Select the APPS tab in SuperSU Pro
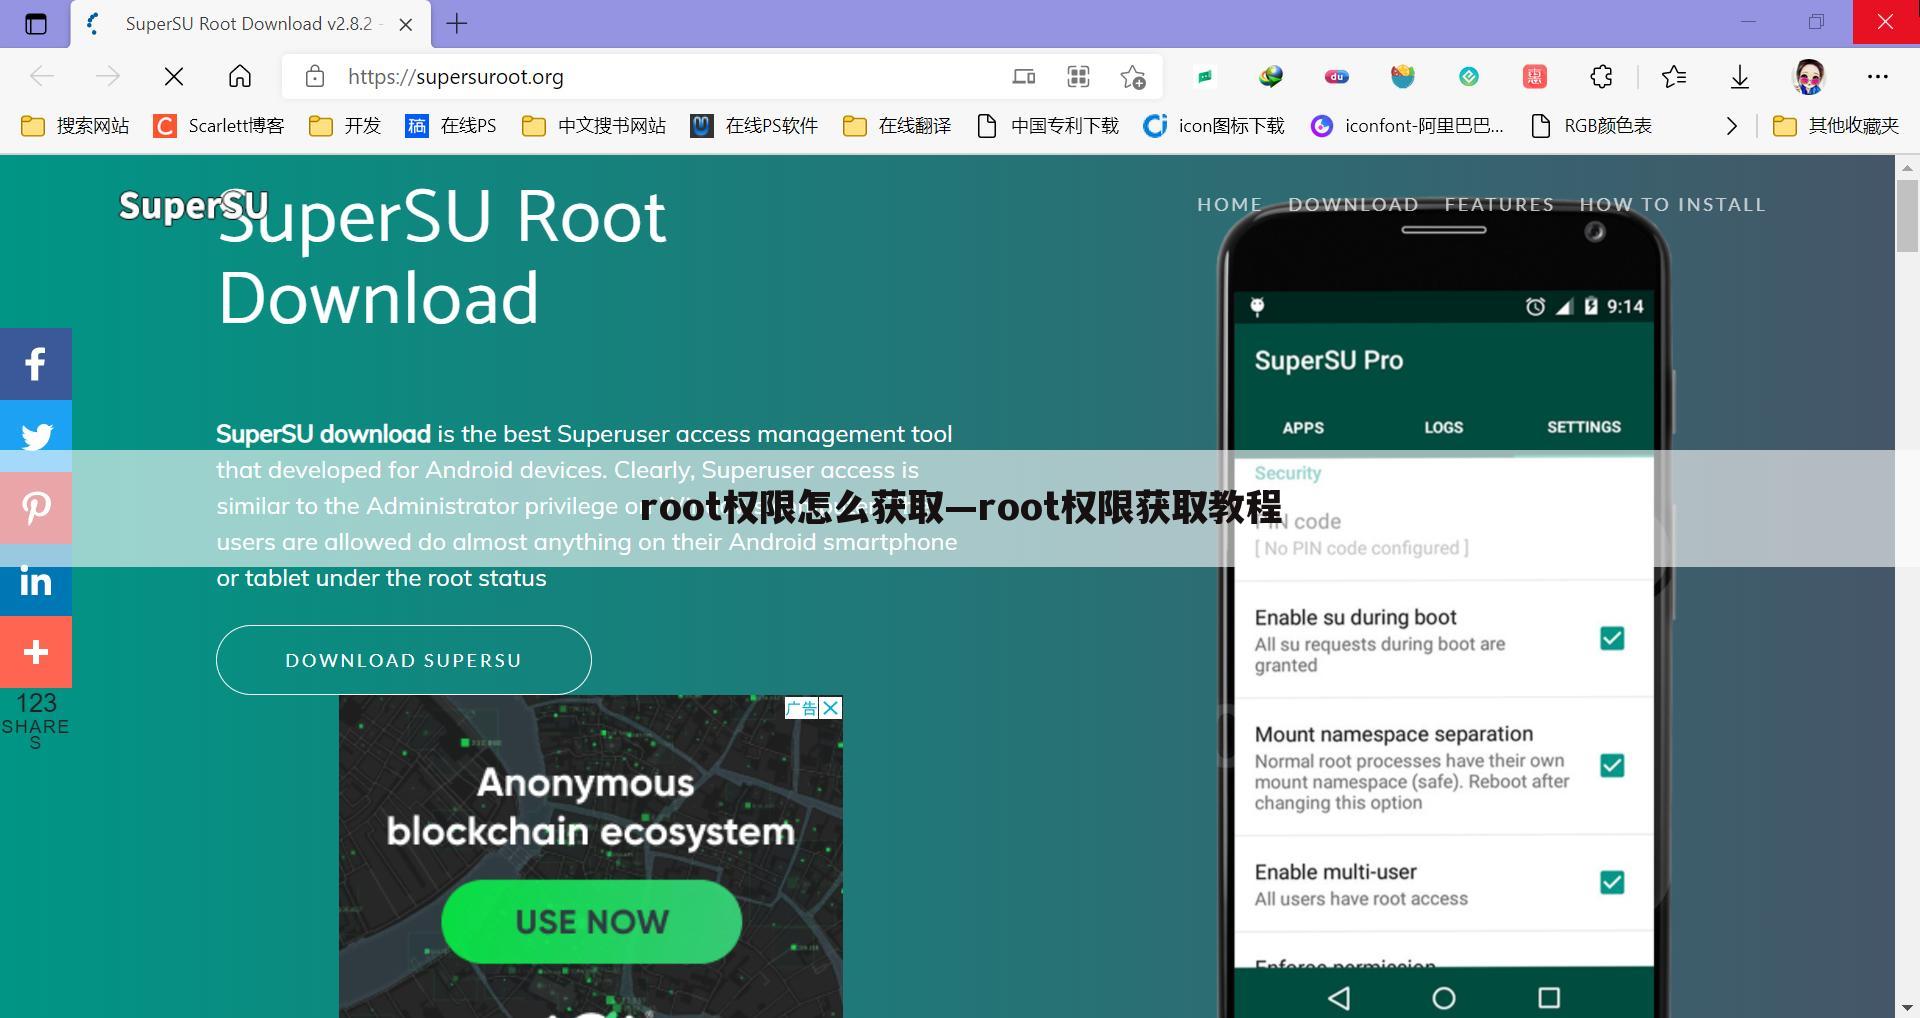This screenshot has height=1018, width=1920. pos(1303,427)
